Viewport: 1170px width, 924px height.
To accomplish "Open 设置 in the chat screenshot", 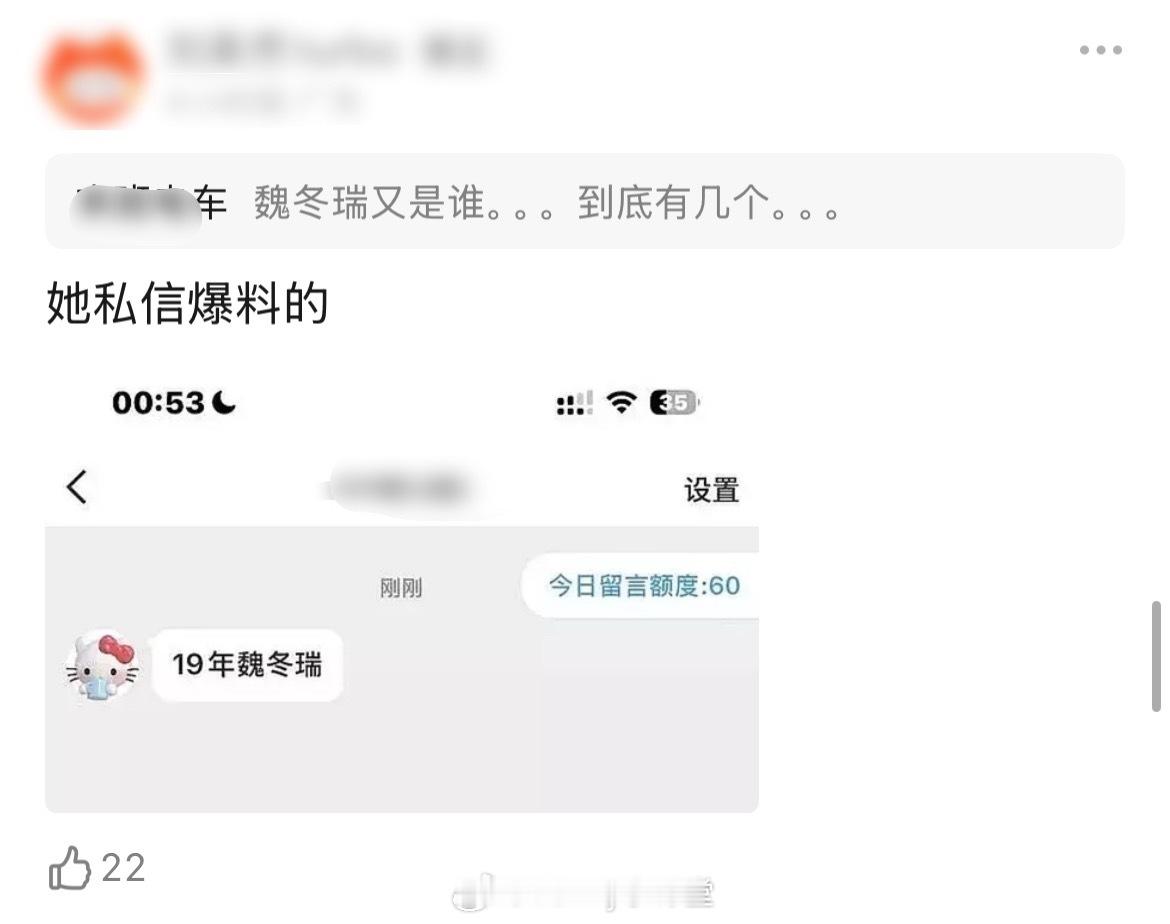I will (x=712, y=490).
